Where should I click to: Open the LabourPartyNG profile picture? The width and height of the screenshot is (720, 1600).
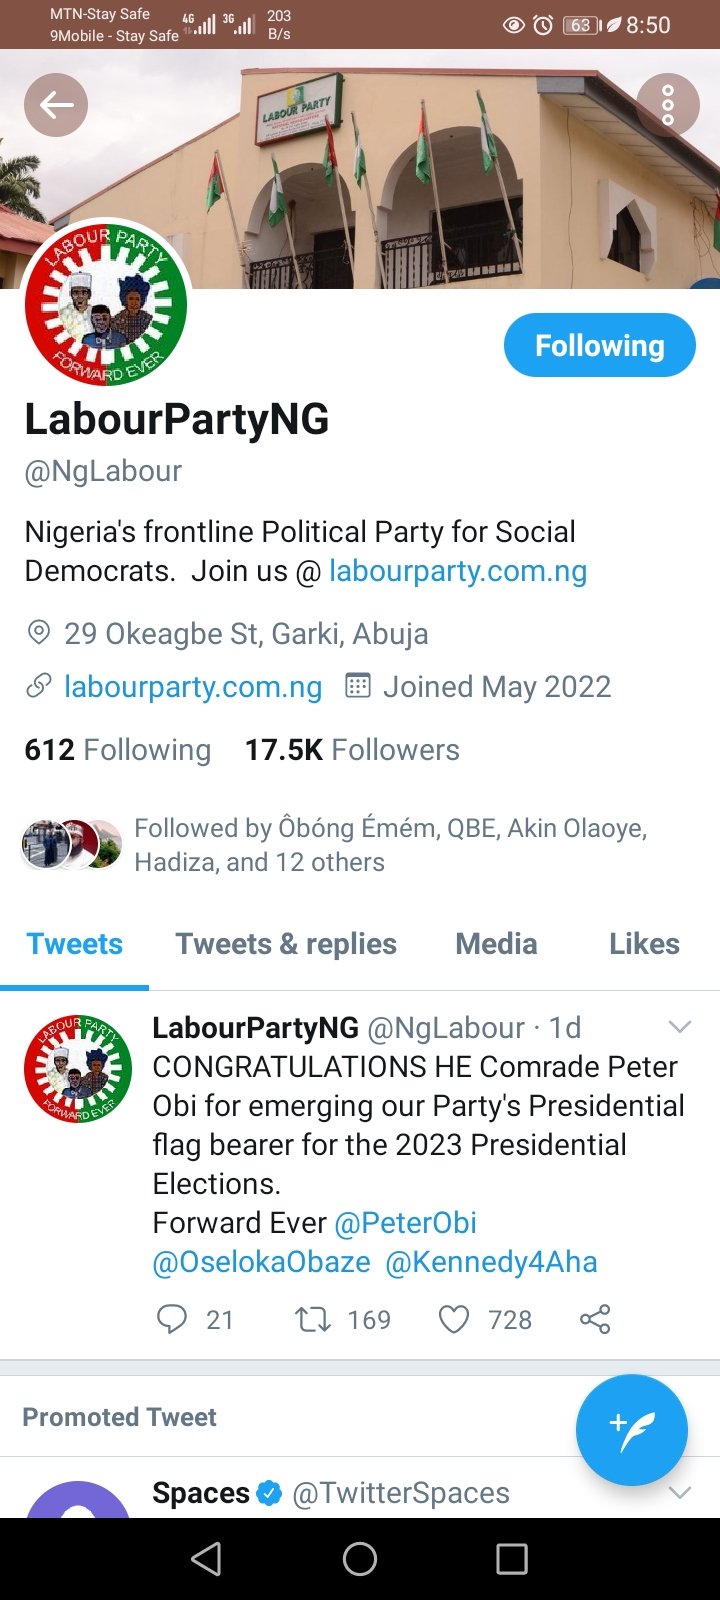pos(106,303)
